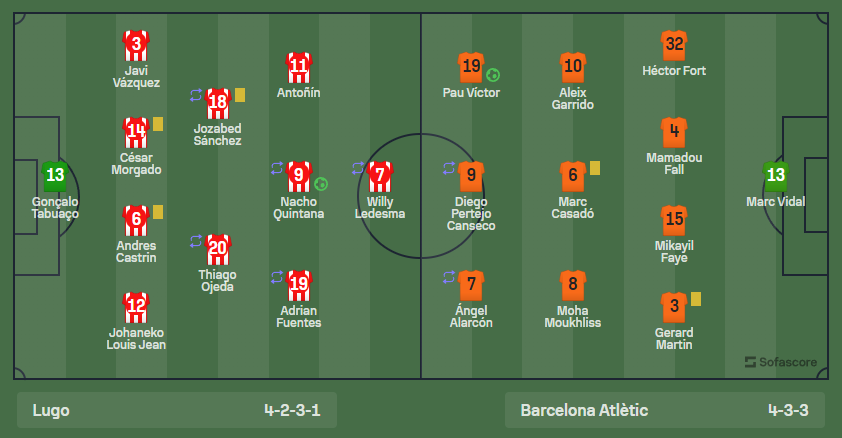
Task: Click substitution arrows beside Willy Ledesma
Action: click(358, 168)
